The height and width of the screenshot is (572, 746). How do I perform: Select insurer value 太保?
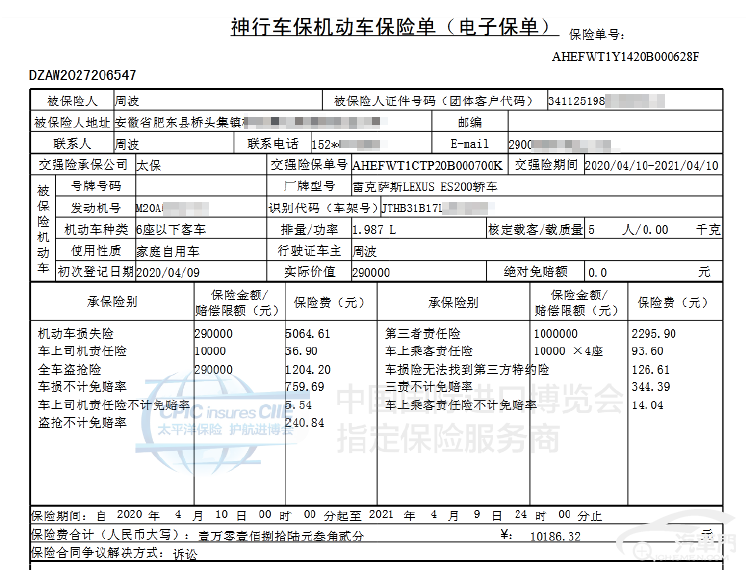(x=148, y=166)
